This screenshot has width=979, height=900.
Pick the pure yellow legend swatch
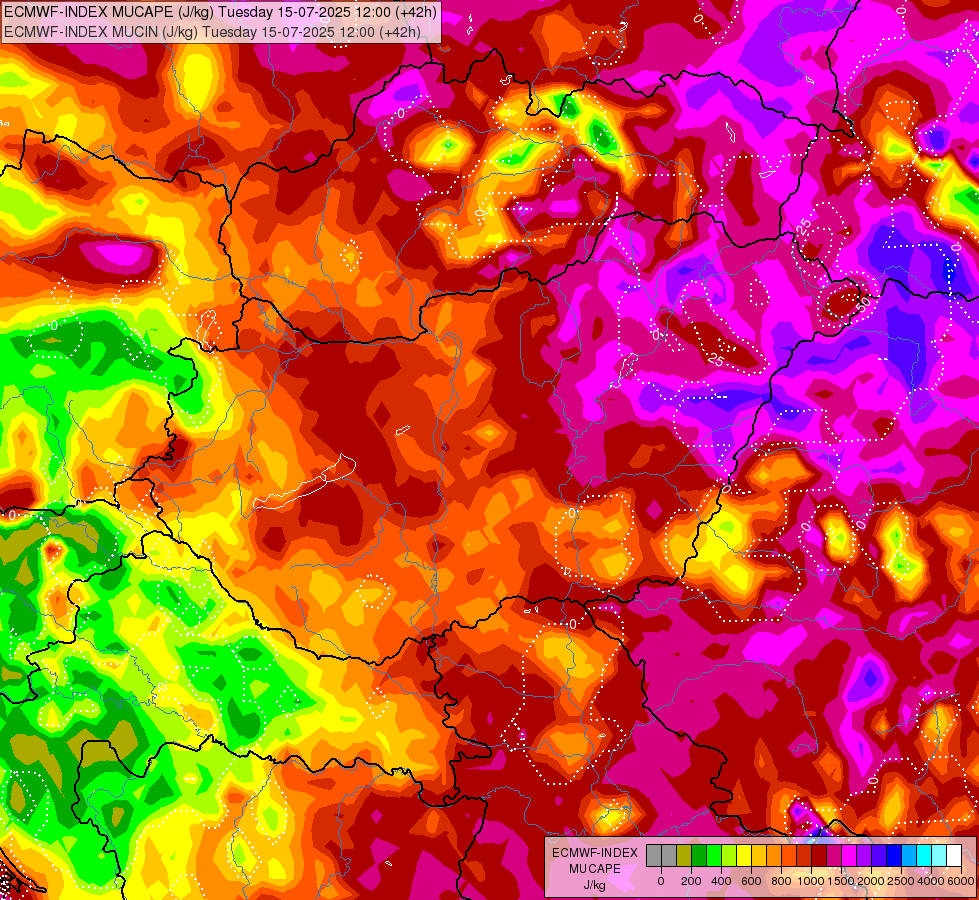744,855
